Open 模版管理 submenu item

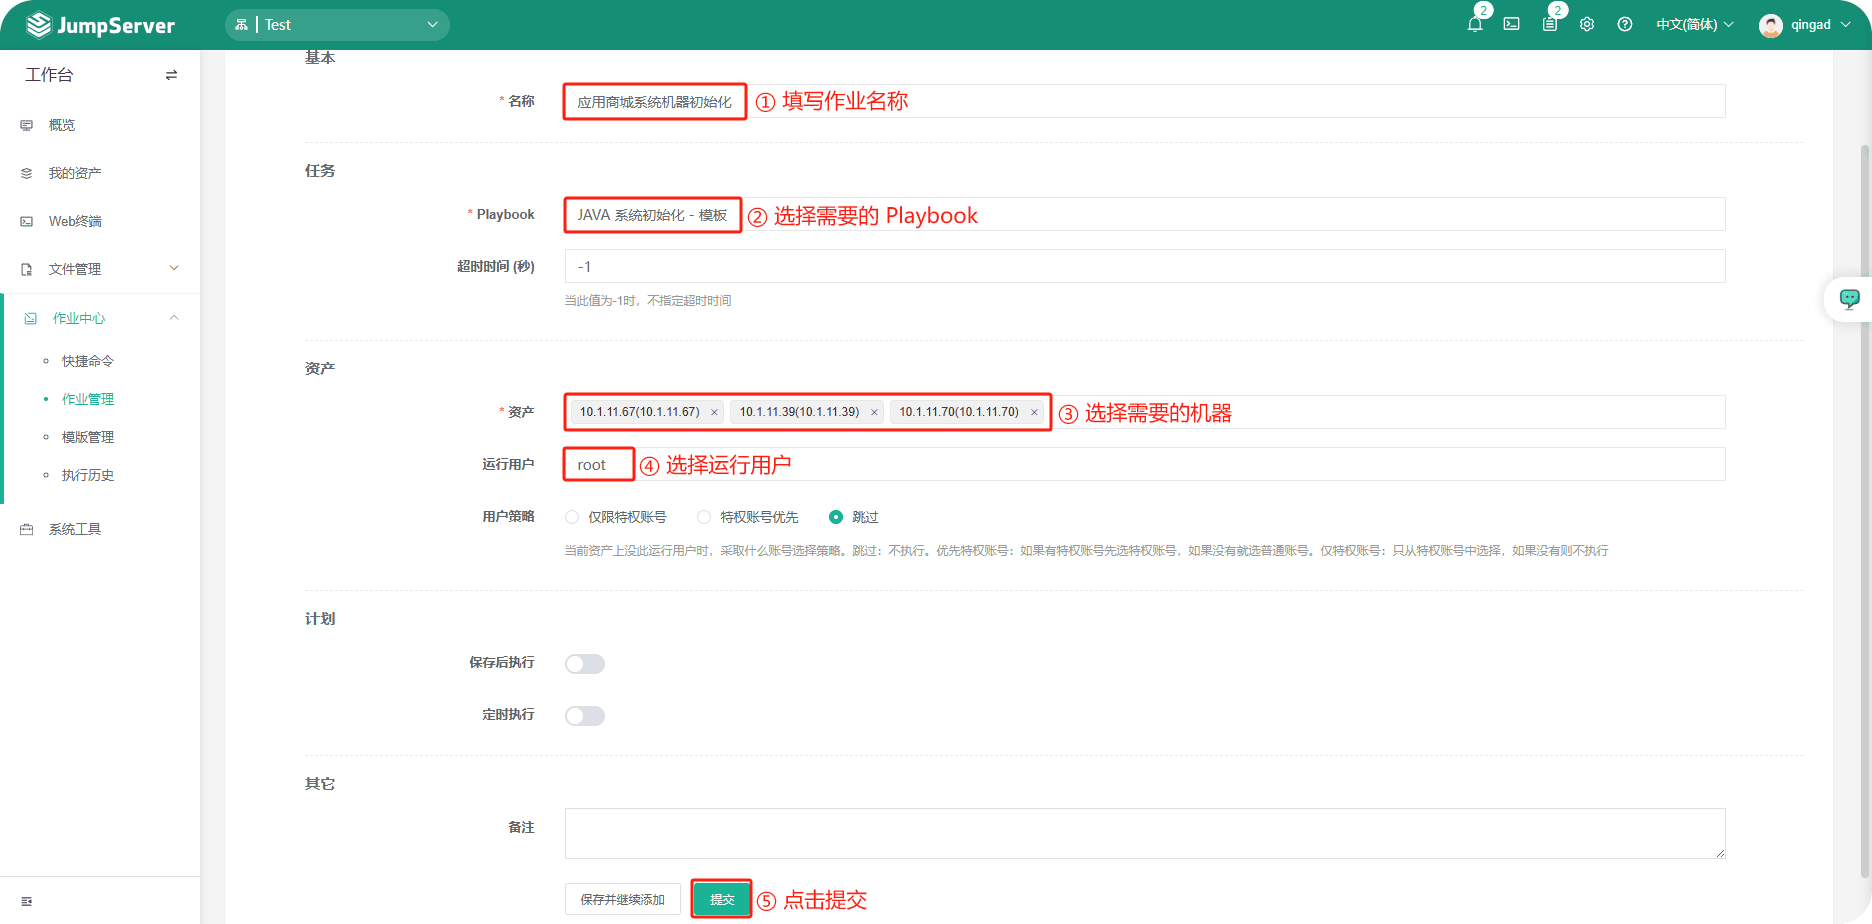coord(88,437)
